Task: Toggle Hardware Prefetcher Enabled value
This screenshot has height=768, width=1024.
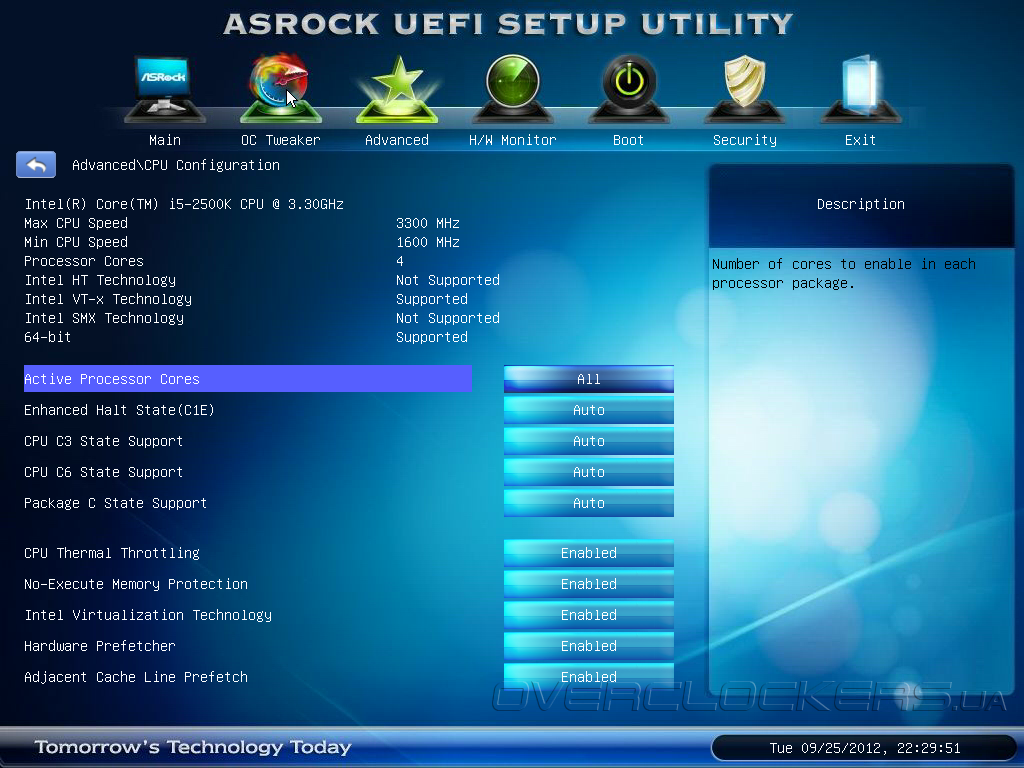Action: [588, 646]
